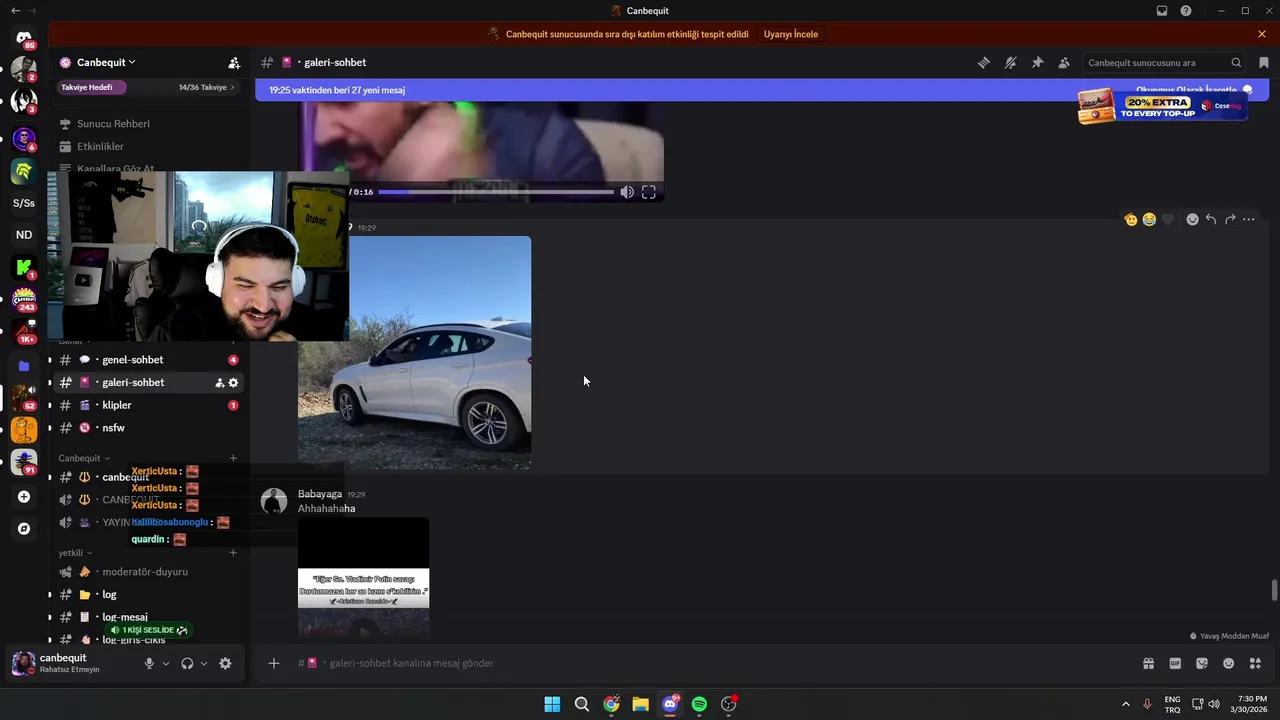Open the Discover servers compass icon
The image size is (1280, 720).
click(x=24, y=529)
